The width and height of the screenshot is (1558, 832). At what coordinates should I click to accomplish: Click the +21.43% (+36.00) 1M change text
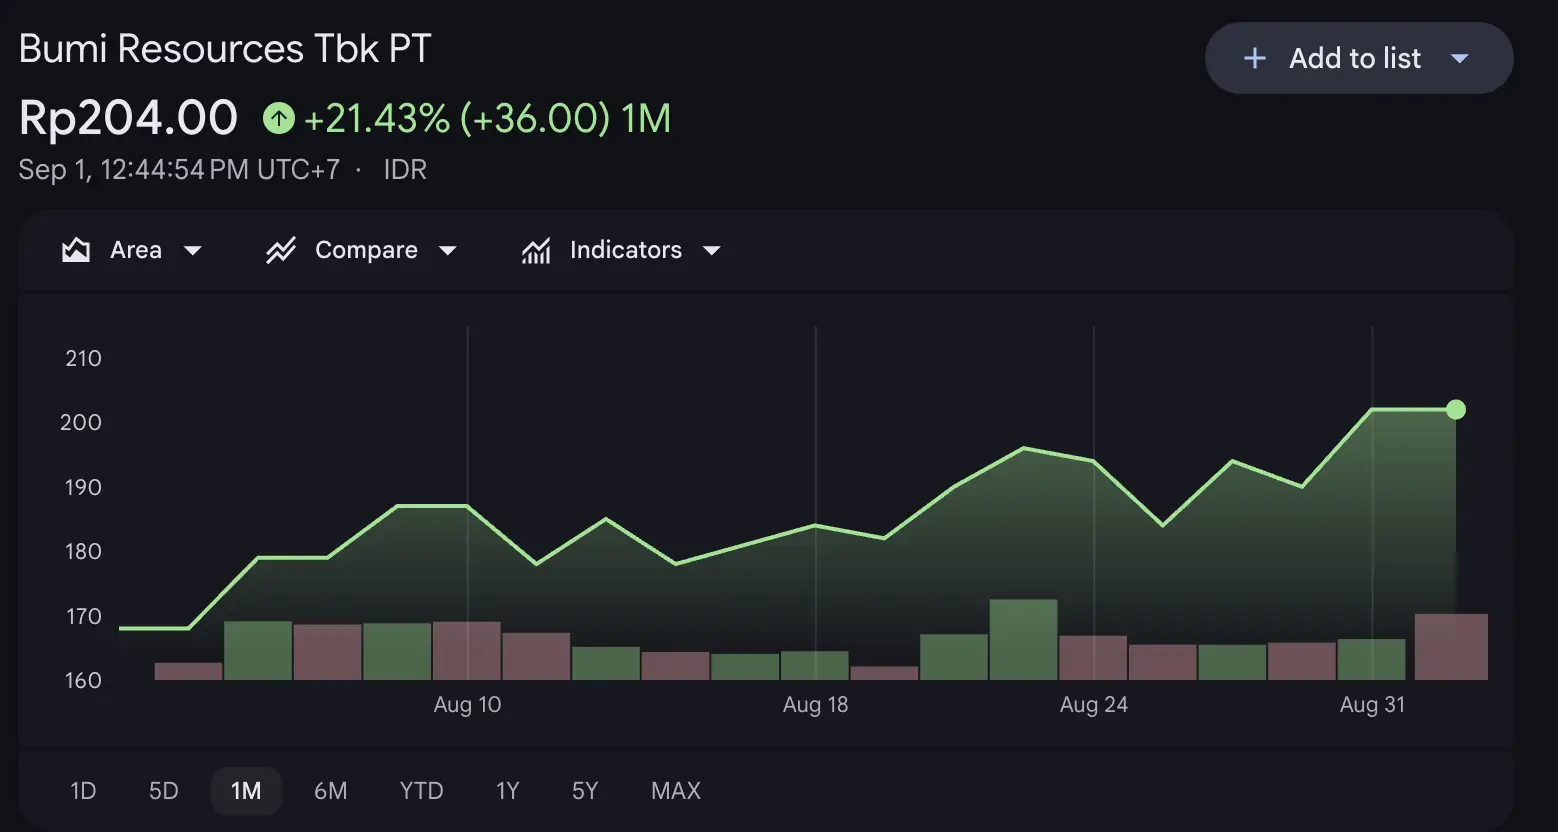pyautogui.click(x=487, y=119)
